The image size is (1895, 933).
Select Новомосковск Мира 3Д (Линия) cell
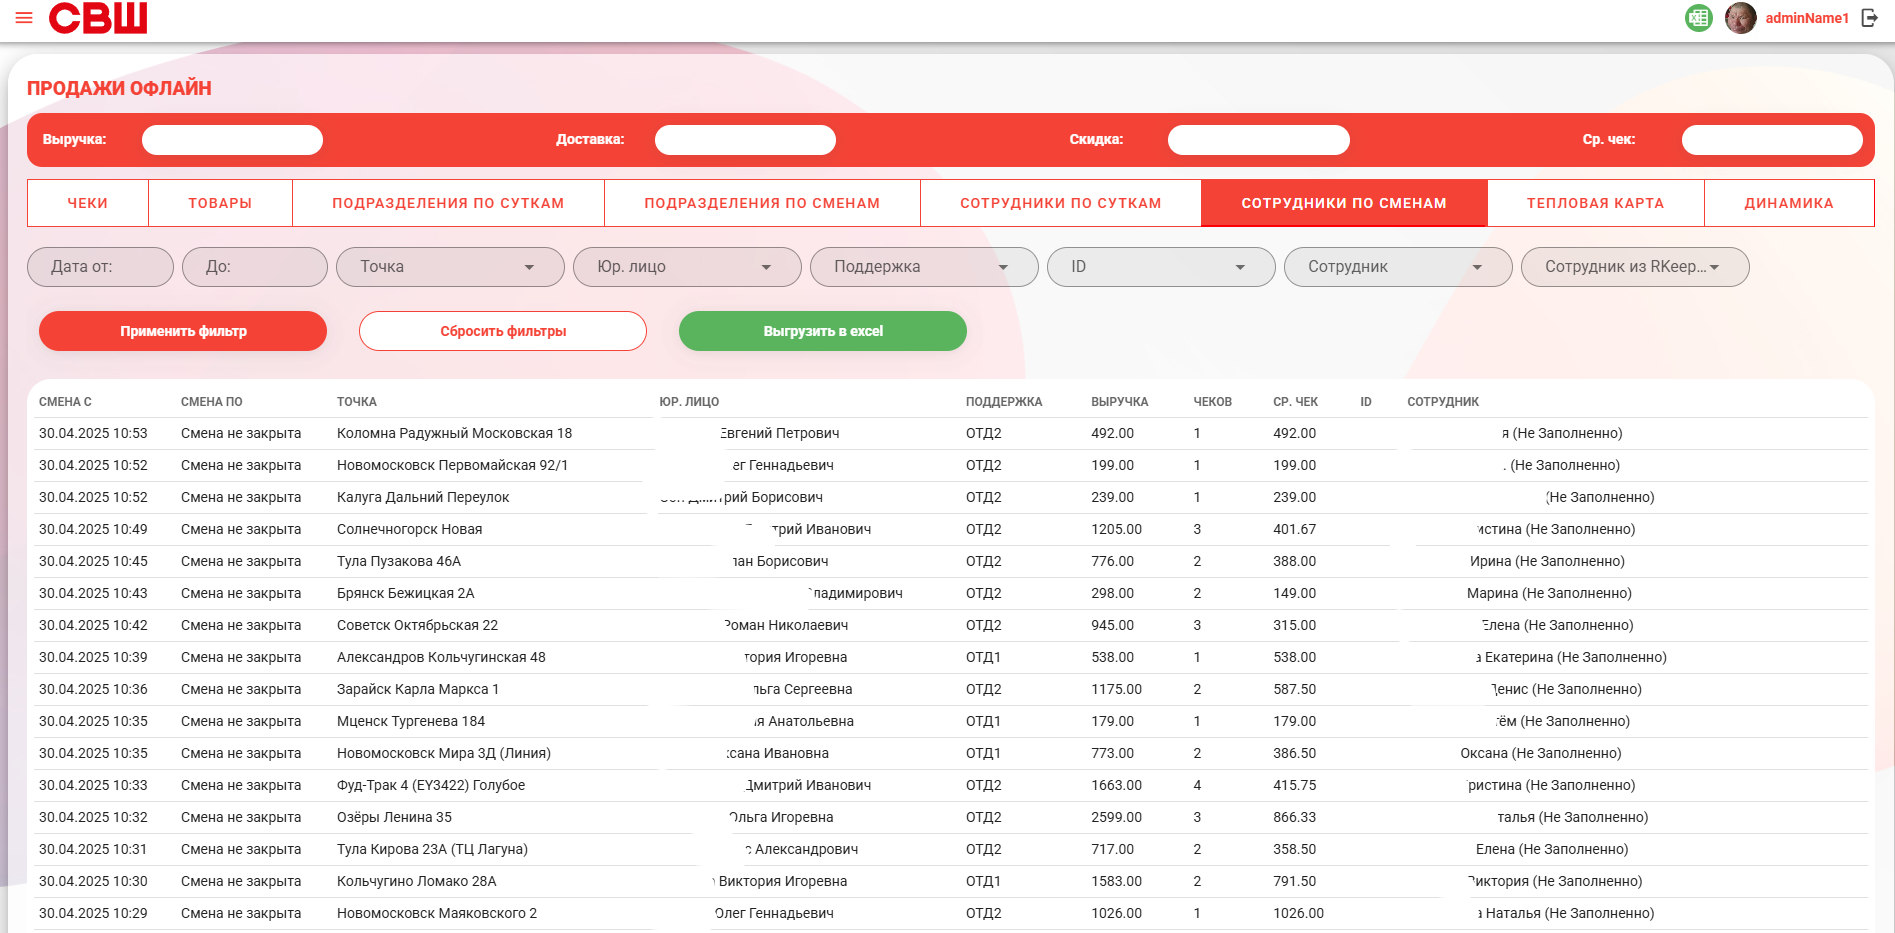point(444,753)
